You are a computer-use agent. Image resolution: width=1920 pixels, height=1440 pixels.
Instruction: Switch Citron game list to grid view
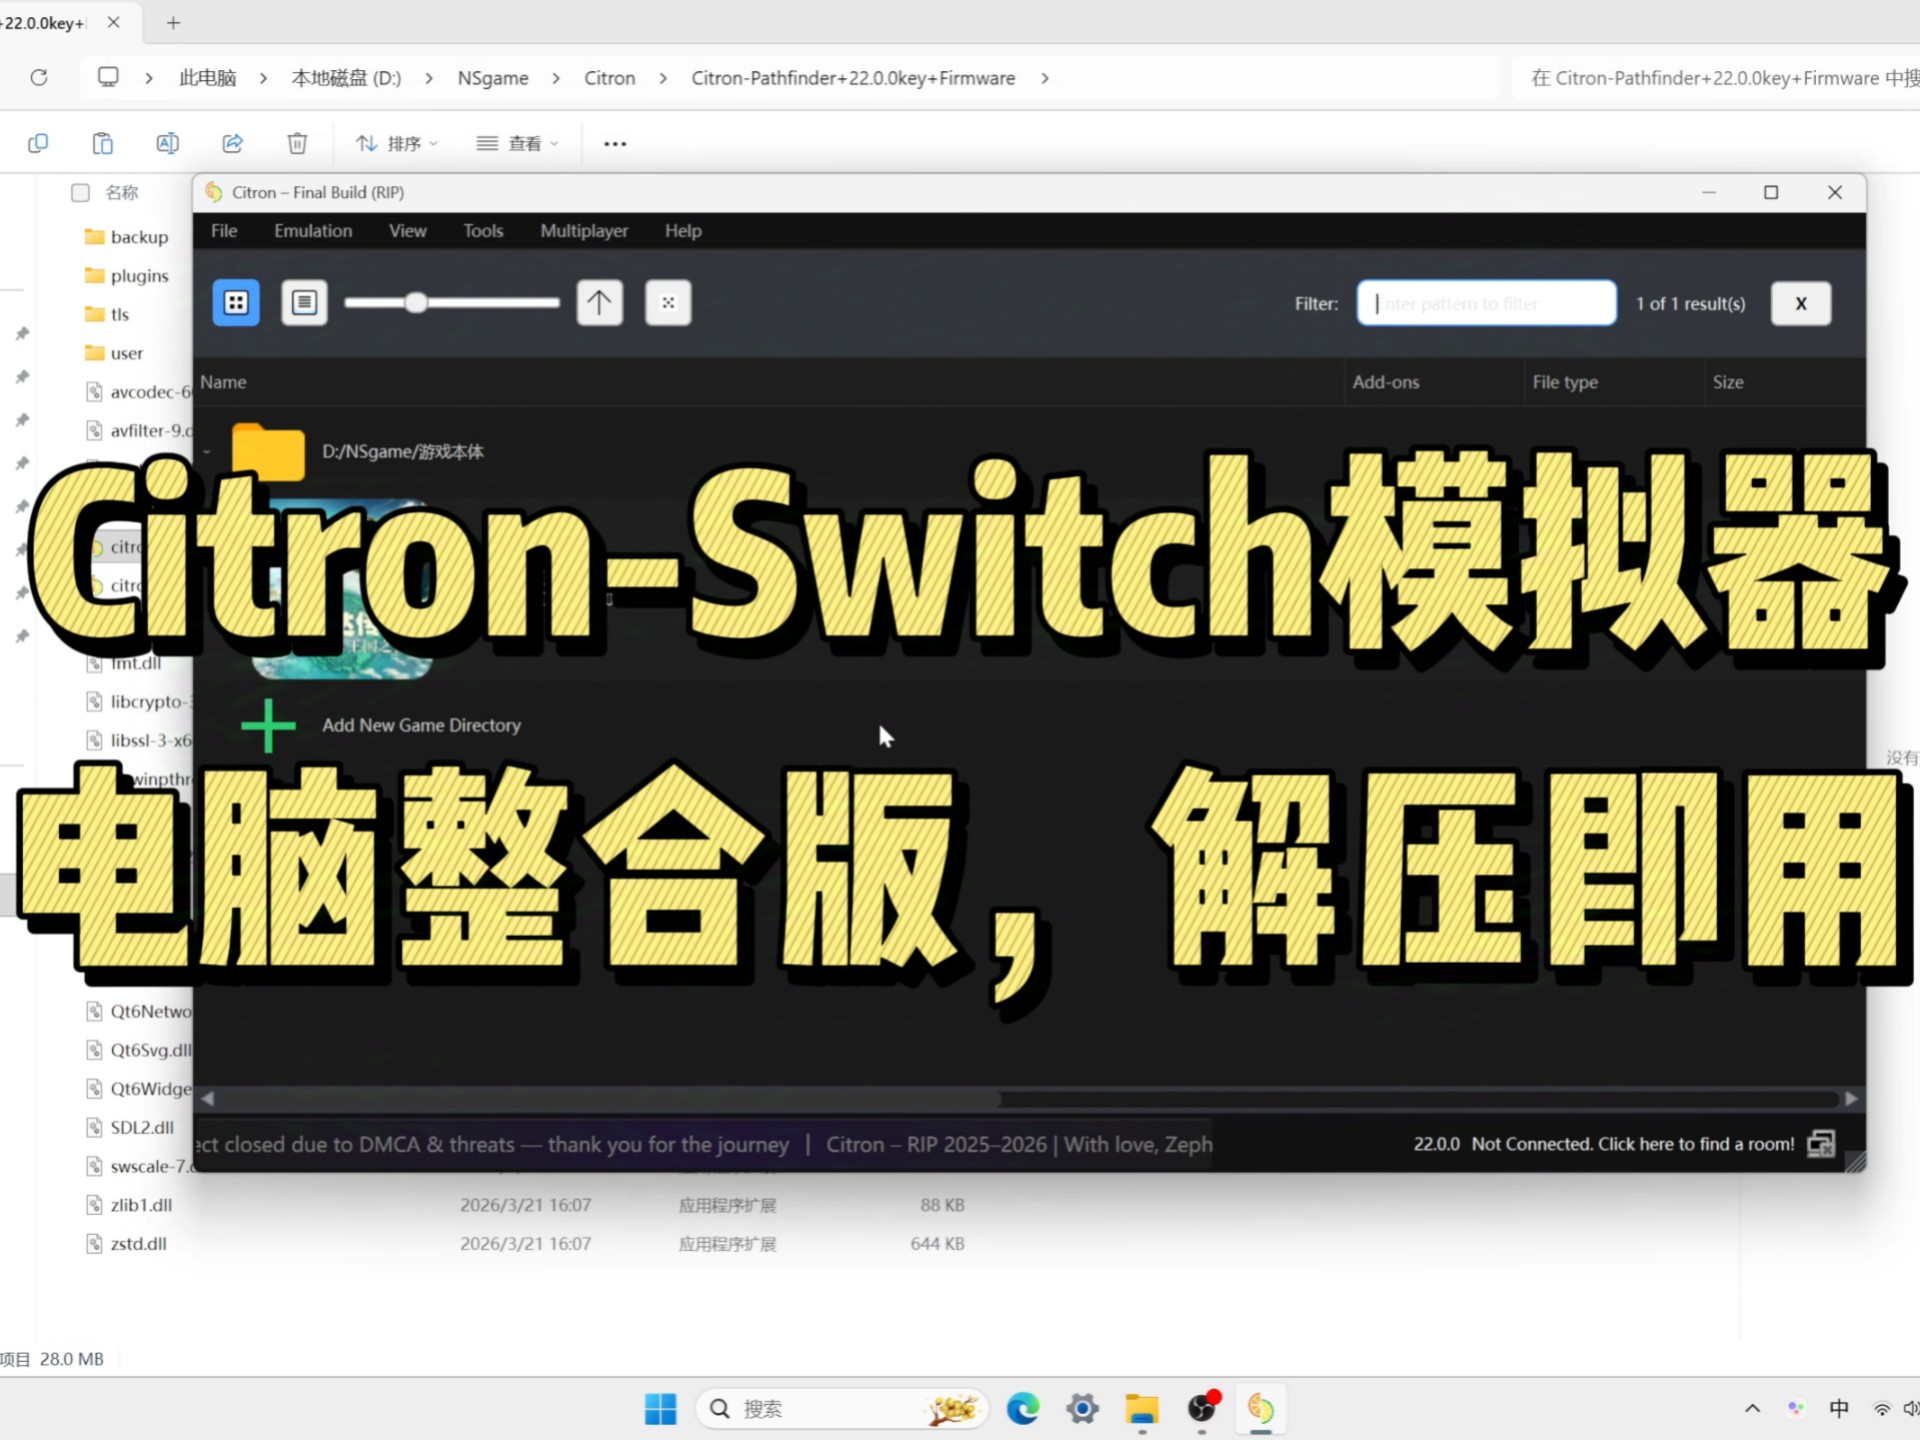[236, 302]
